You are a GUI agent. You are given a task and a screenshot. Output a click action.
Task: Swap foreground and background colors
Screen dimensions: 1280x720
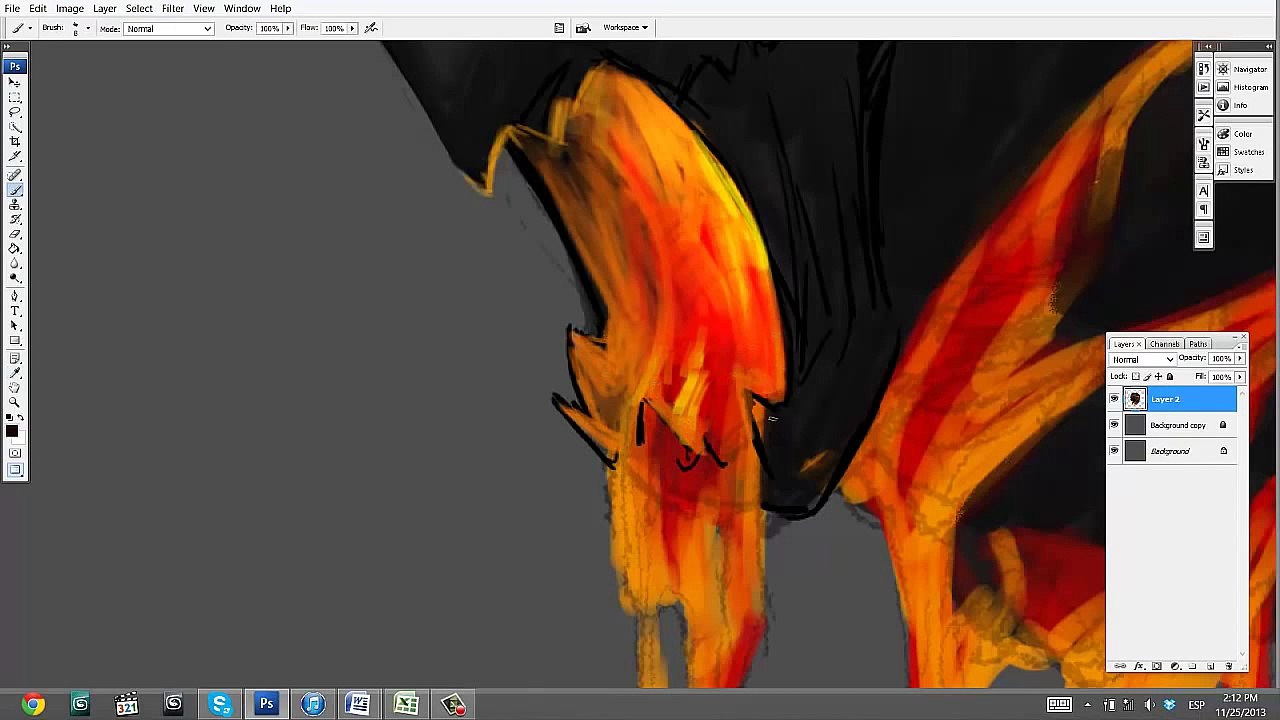pyautogui.click(x=21, y=419)
